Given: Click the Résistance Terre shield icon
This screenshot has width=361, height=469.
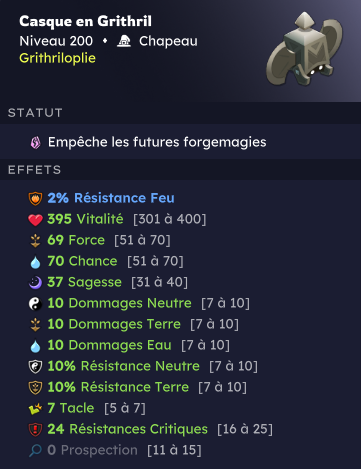Looking at the screenshot, I should coord(35,388).
